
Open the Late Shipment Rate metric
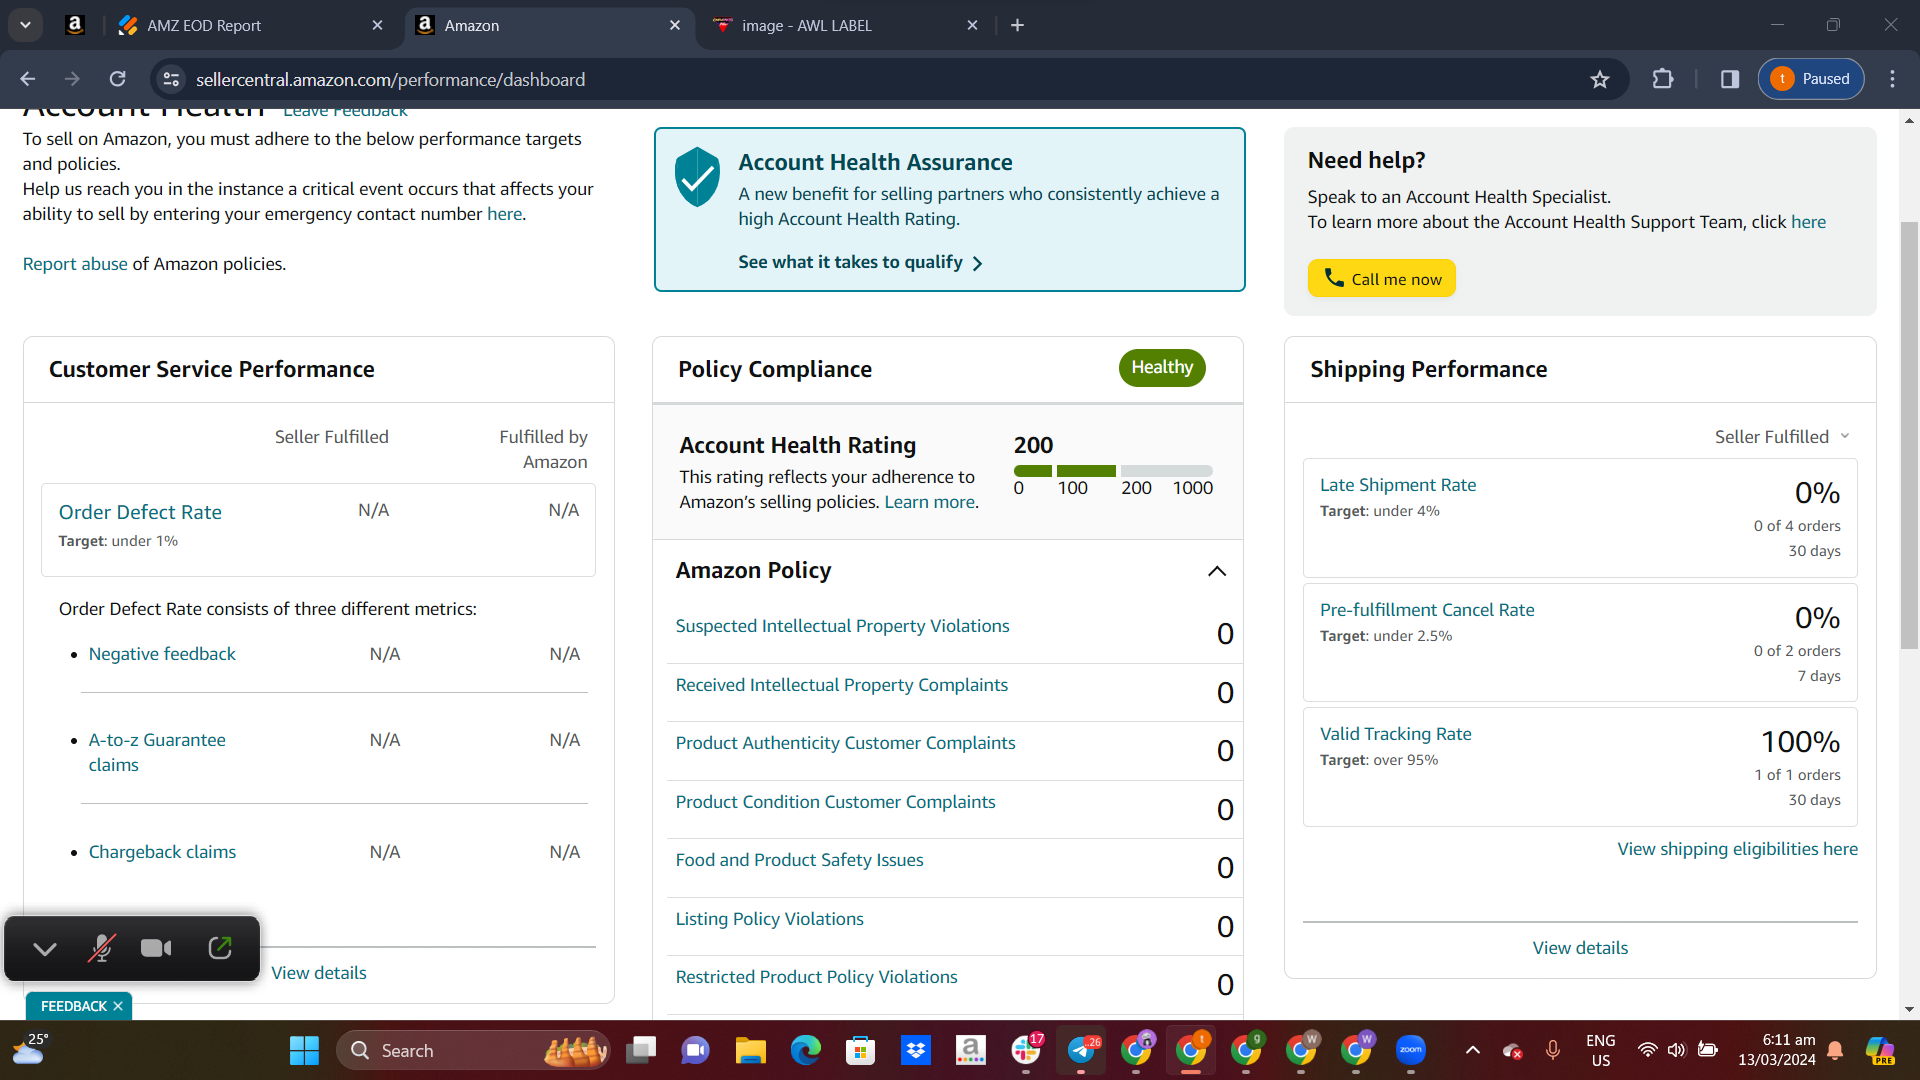point(1398,485)
